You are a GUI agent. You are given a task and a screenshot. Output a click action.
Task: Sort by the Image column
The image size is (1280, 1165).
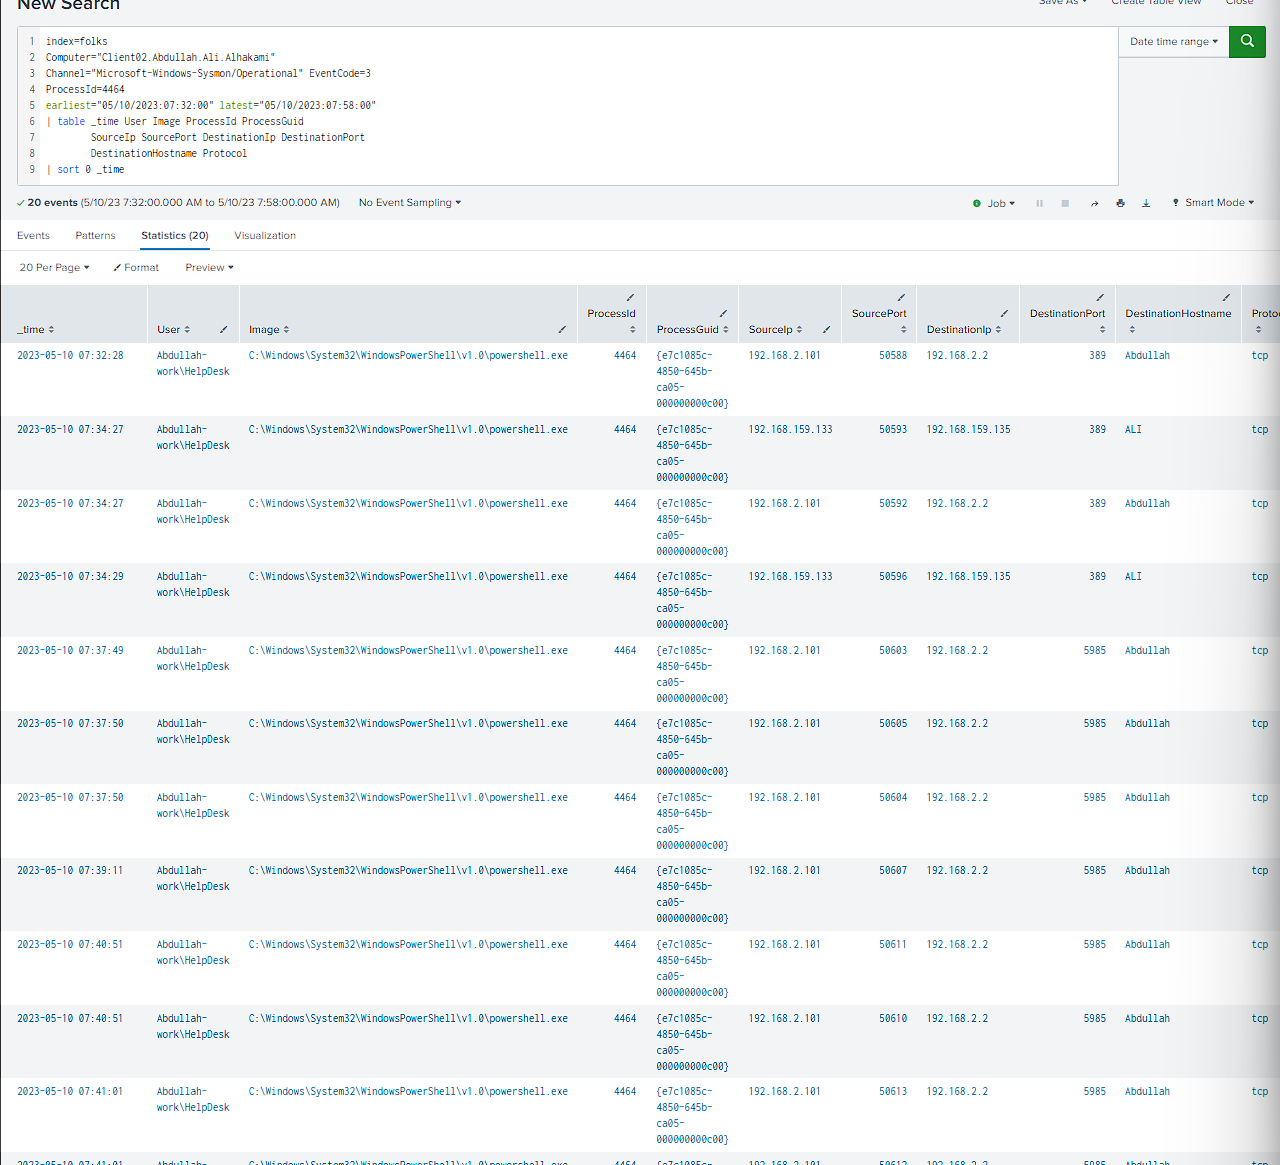(x=269, y=329)
